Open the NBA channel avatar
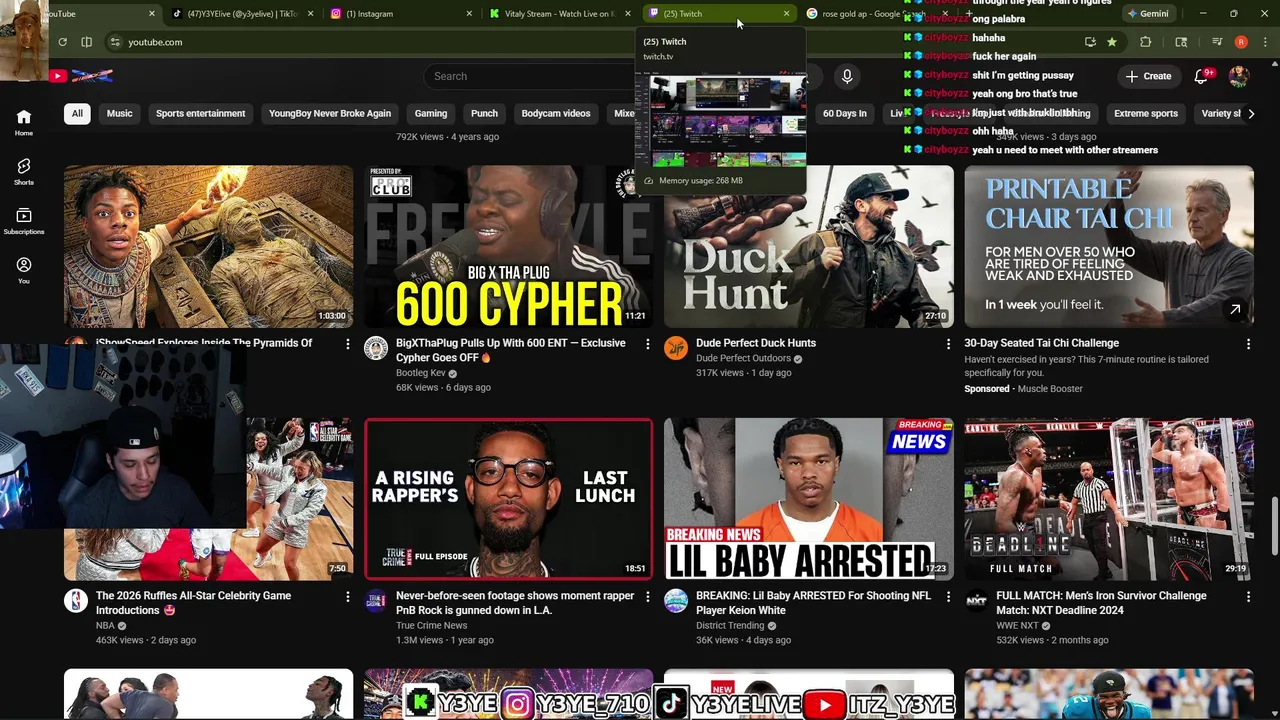This screenshot has width=1280, height=720. (x=76, y=600)
